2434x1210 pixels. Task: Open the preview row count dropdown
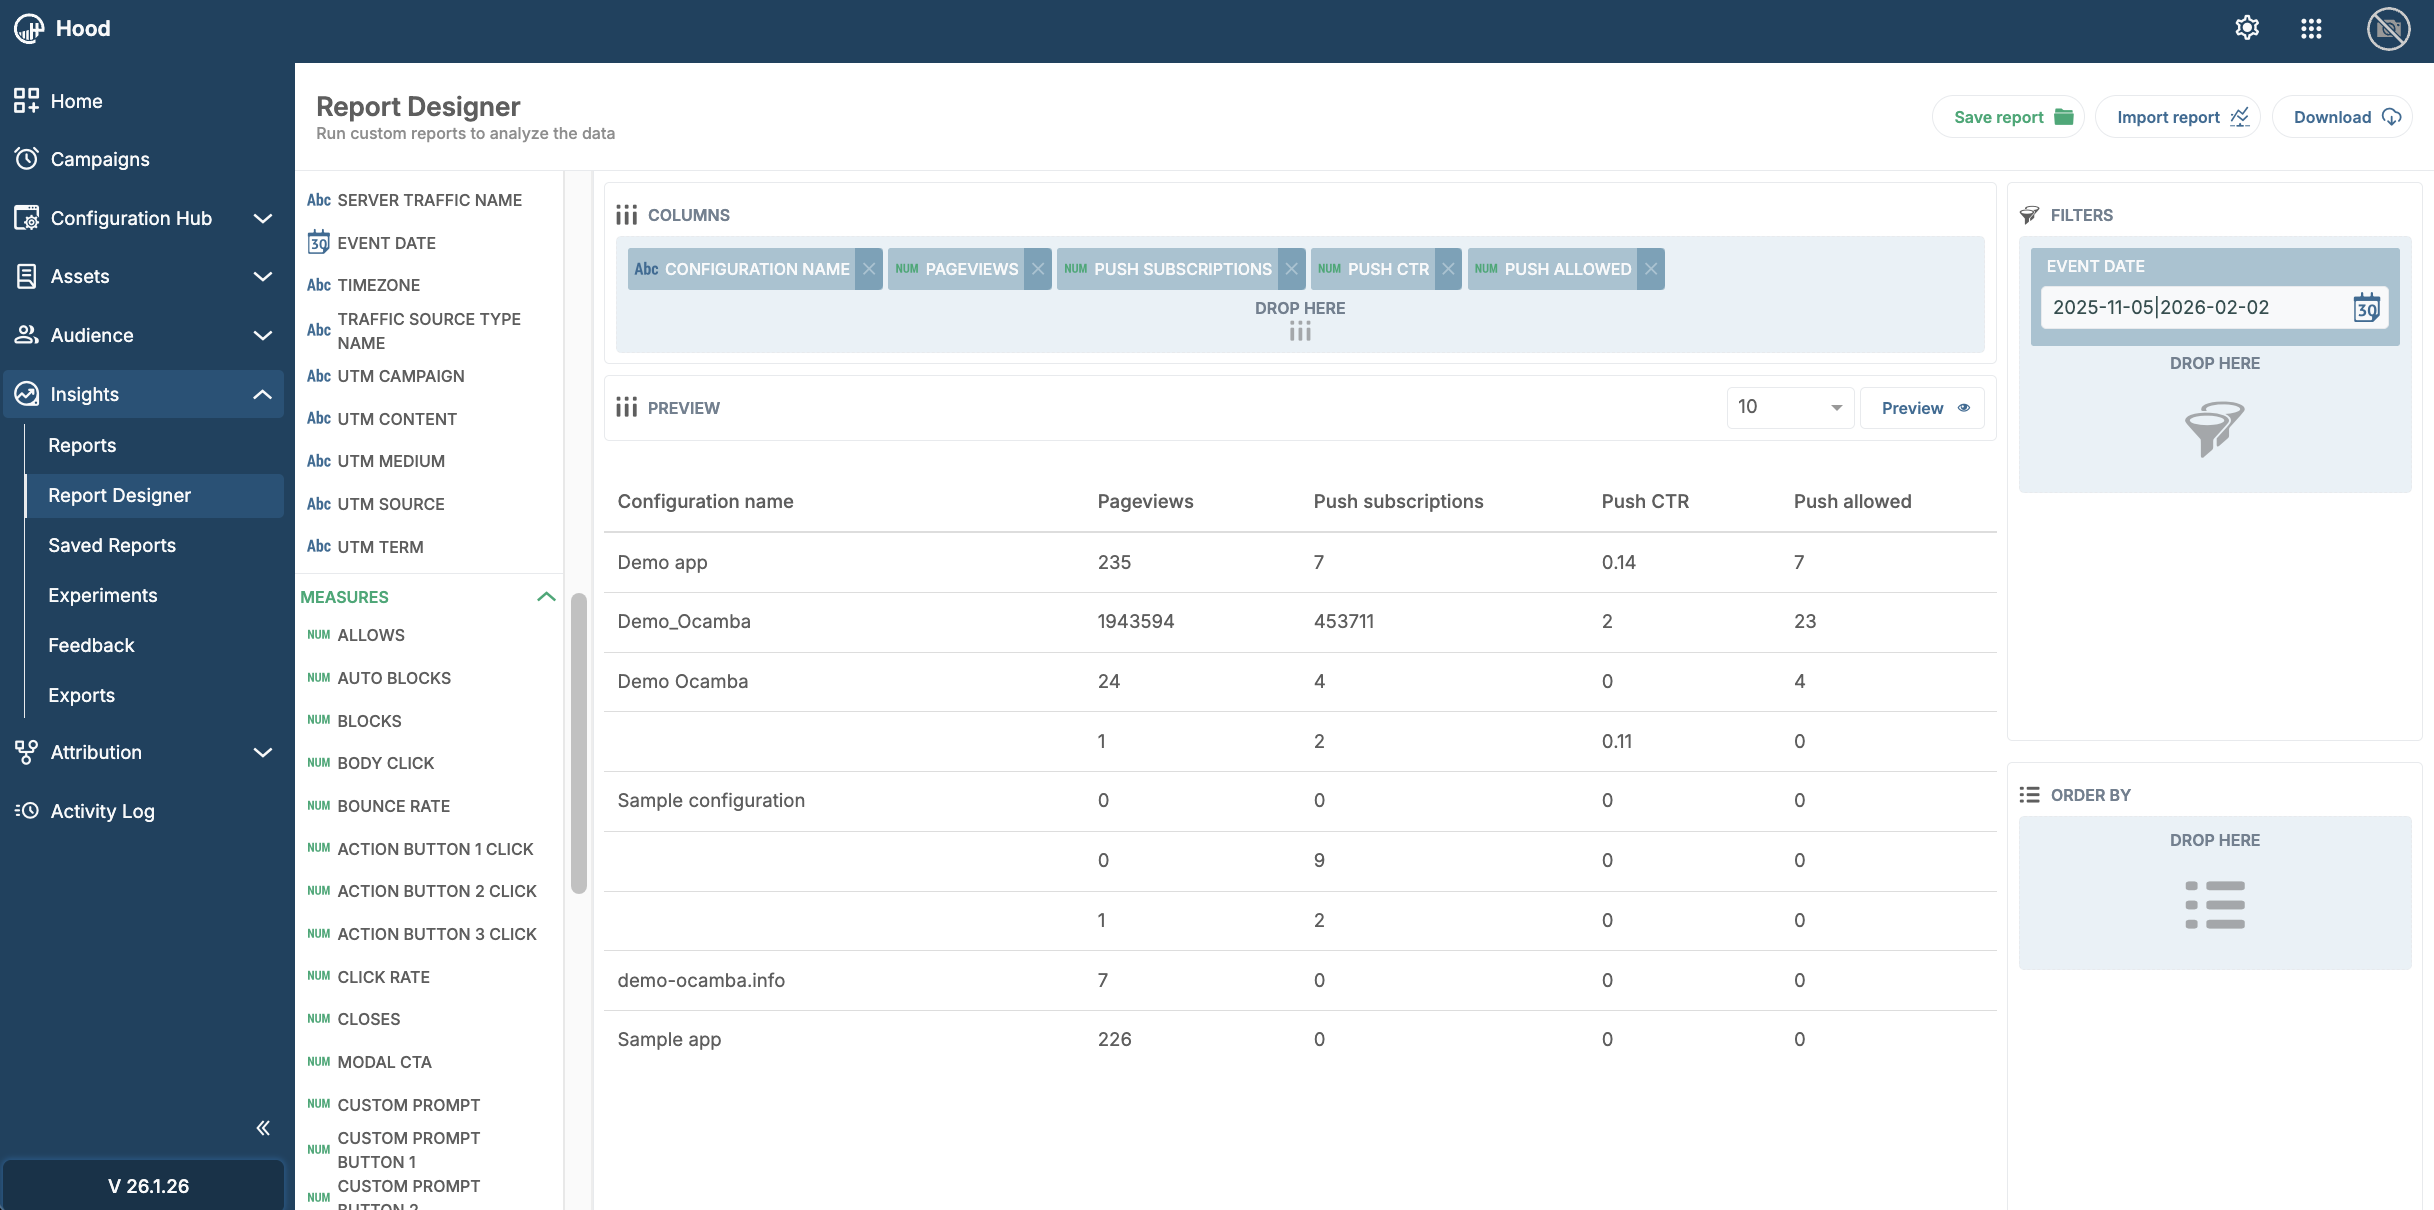[x=1790, y=408]
